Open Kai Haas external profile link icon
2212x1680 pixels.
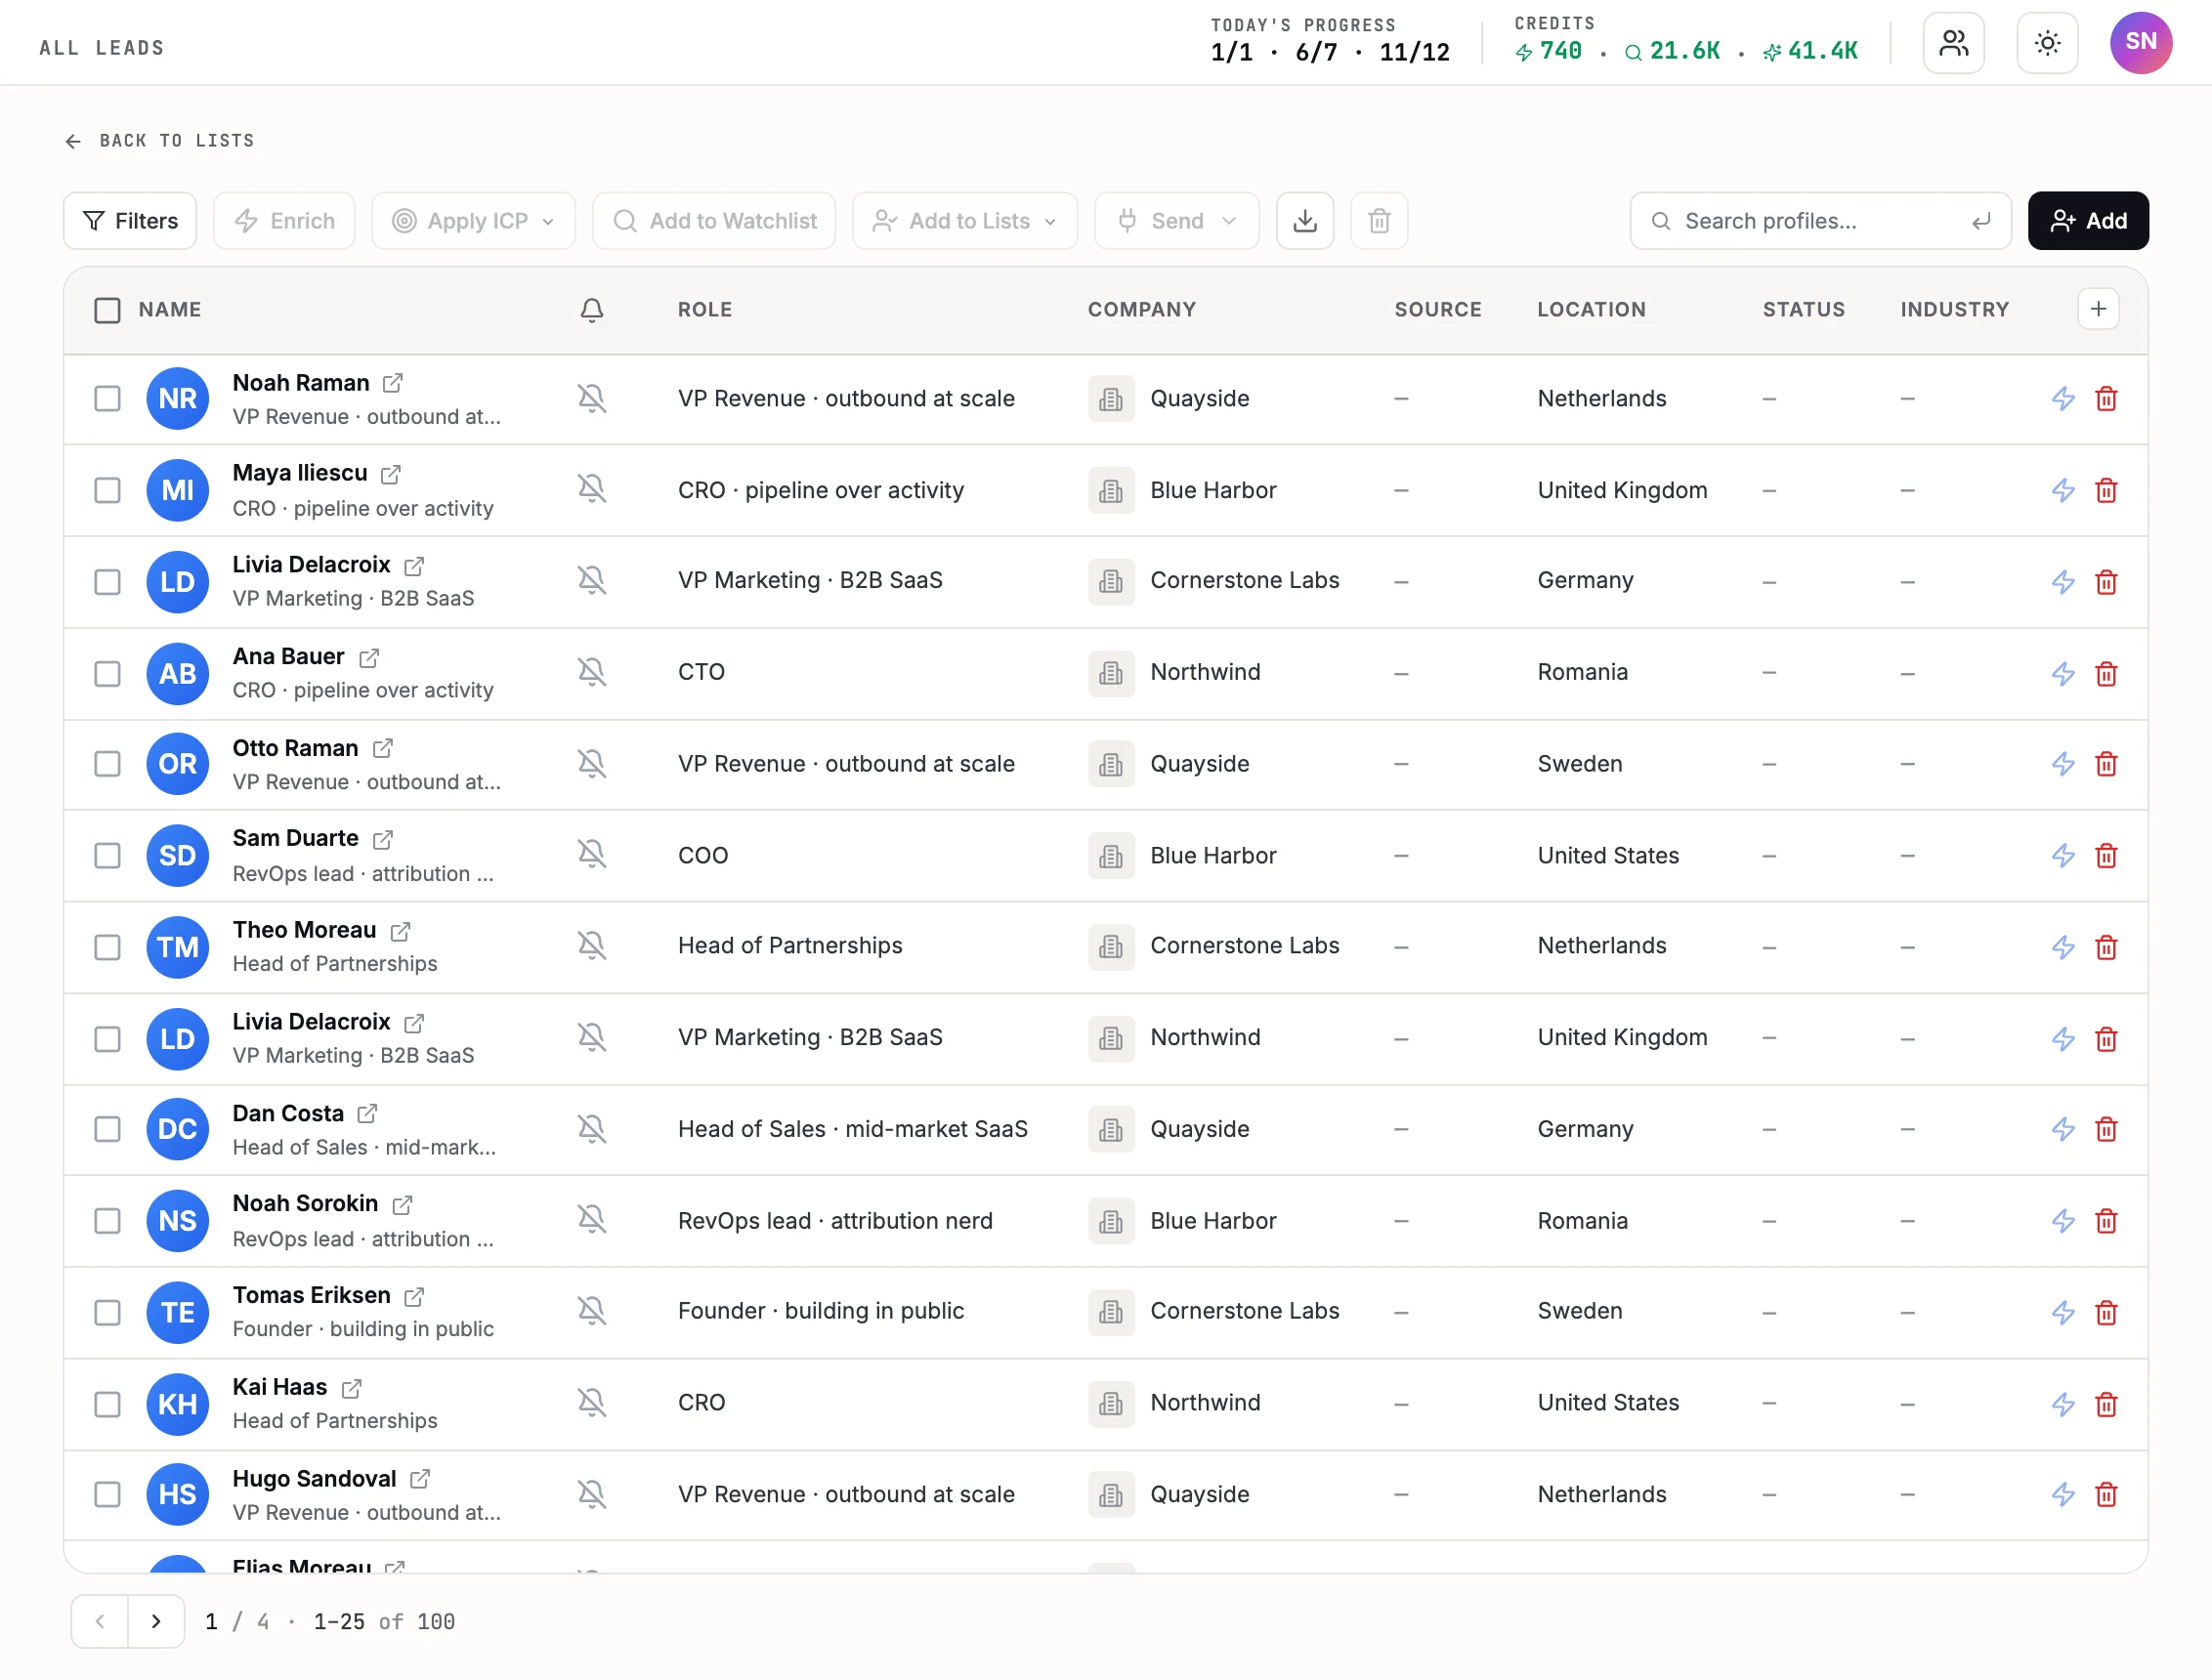pos(351,1389)
